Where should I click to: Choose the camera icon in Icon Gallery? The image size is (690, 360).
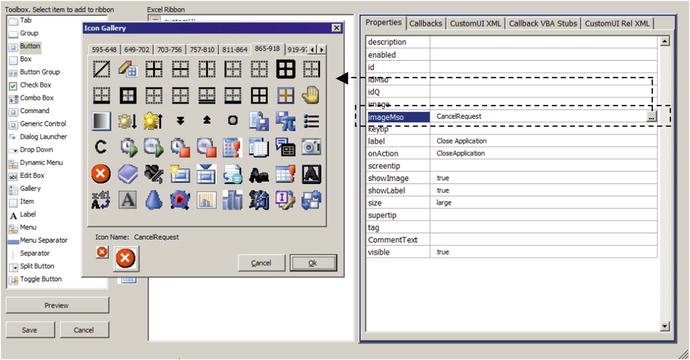[x=311, y=147]
